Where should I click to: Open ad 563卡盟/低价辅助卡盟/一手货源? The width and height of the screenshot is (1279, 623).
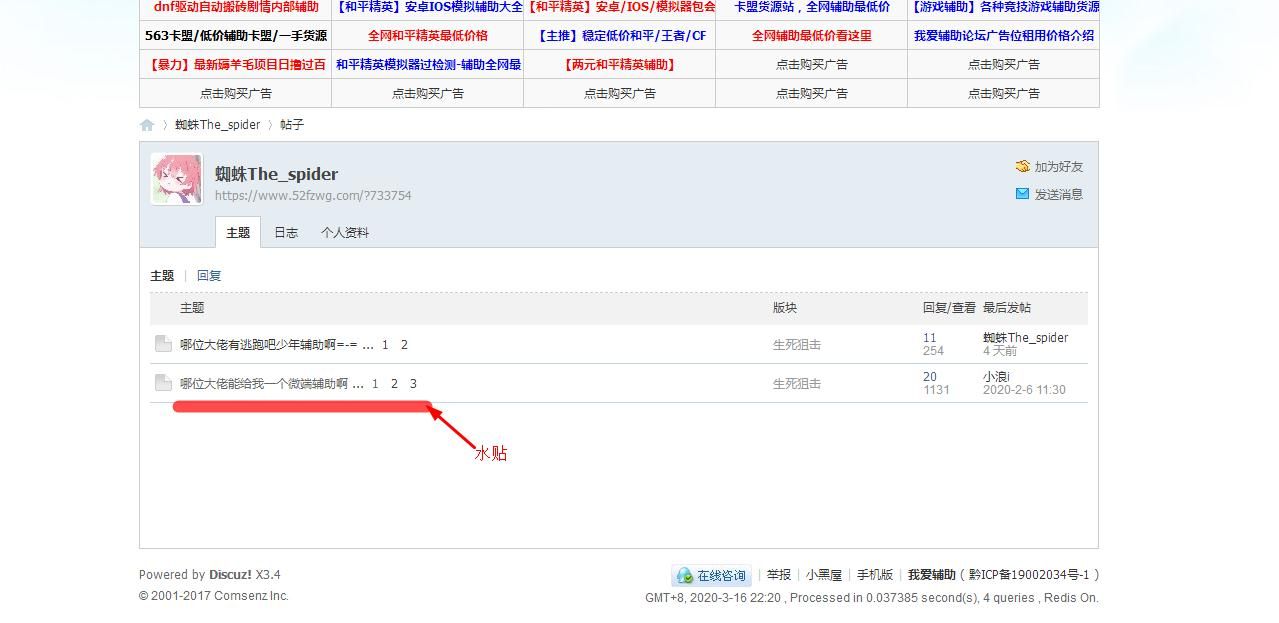tap(236, 35)
